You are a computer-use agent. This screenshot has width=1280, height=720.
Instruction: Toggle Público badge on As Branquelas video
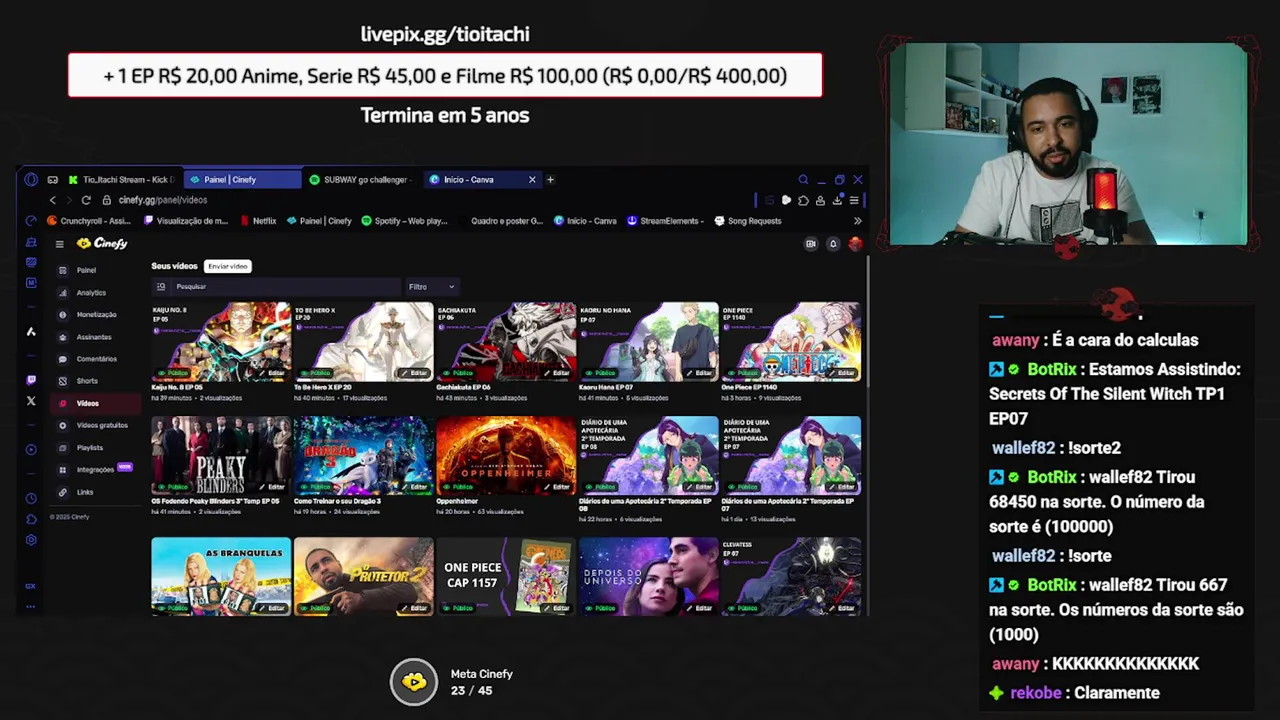172,608
